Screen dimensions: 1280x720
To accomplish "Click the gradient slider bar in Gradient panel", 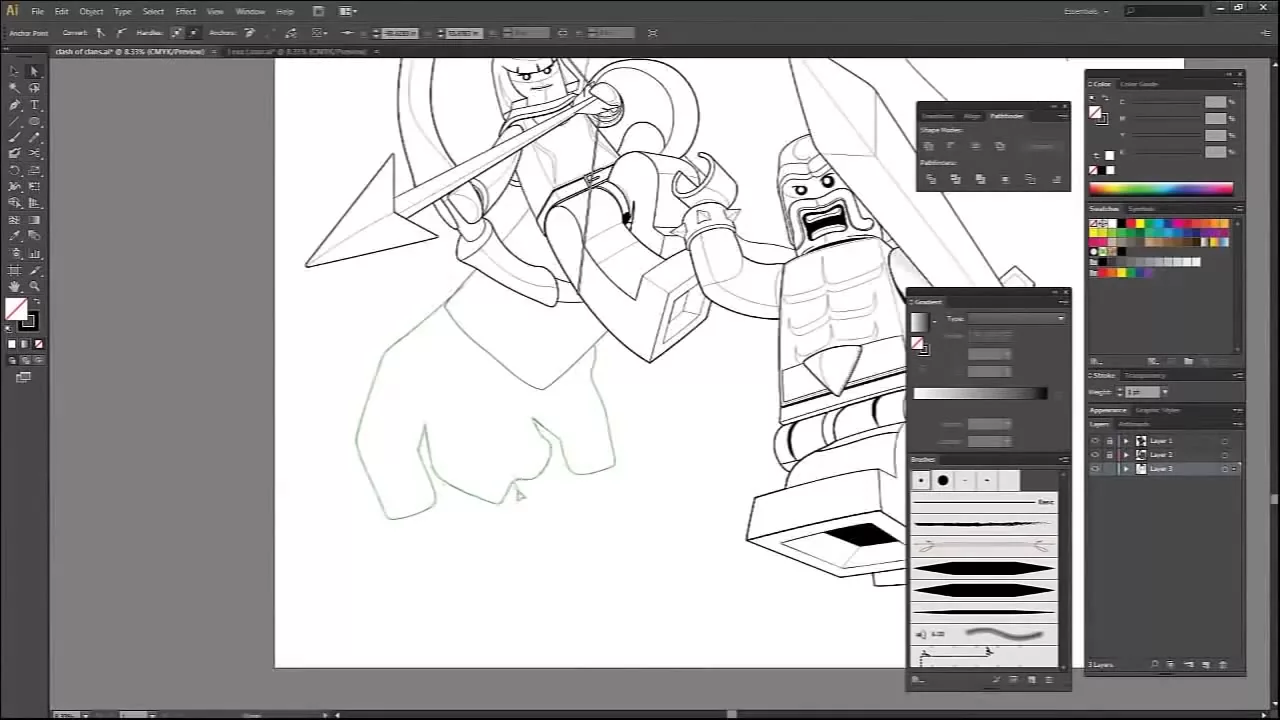I will click(980, 393).
